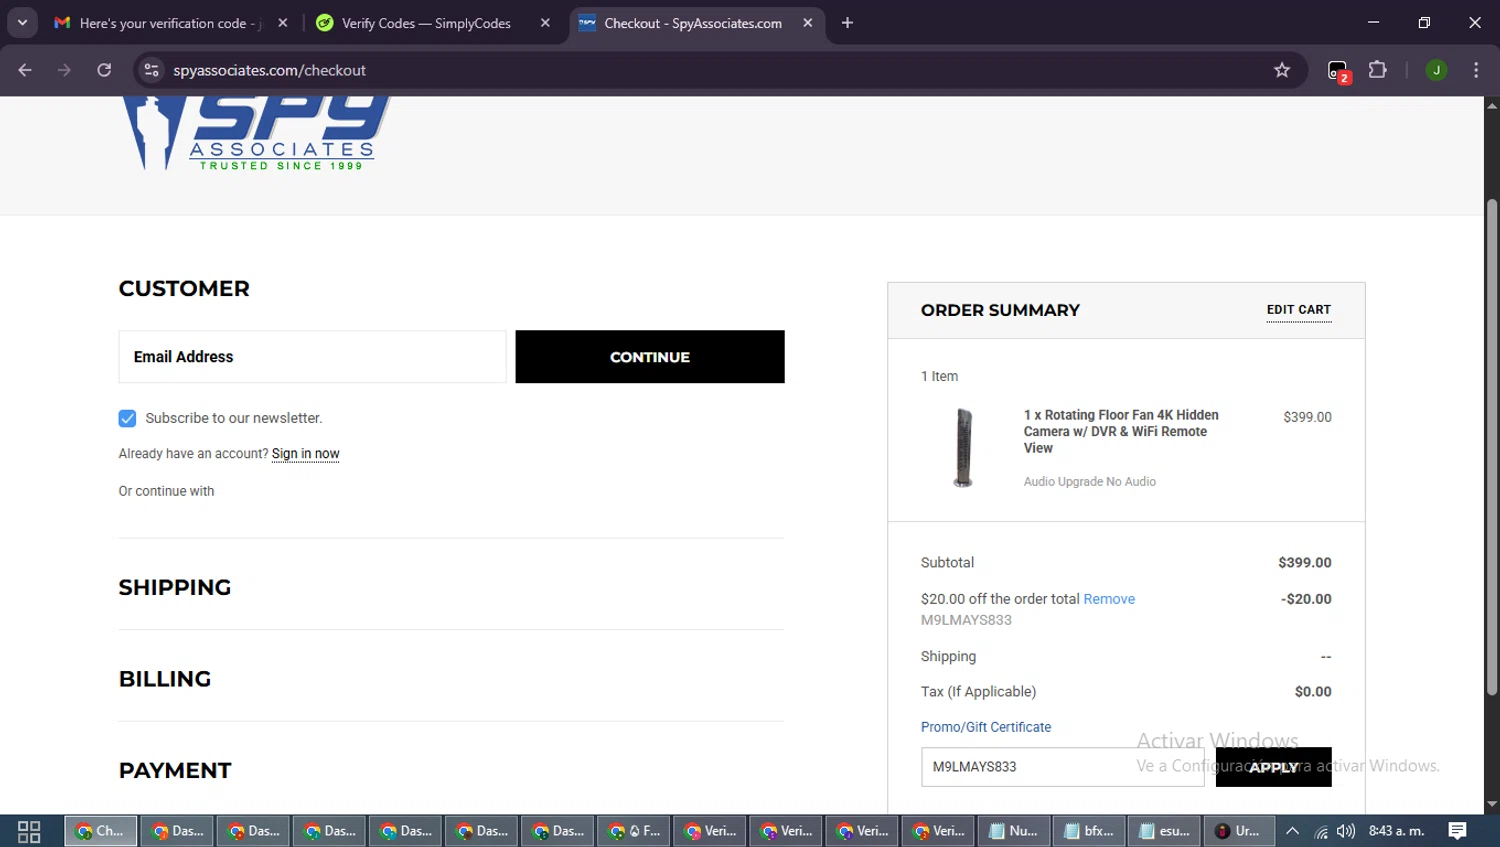The height and width of the screenshot is (847, 1500).
Task: Show hidden system tray icons
Action: click(x=1292, y=831)
